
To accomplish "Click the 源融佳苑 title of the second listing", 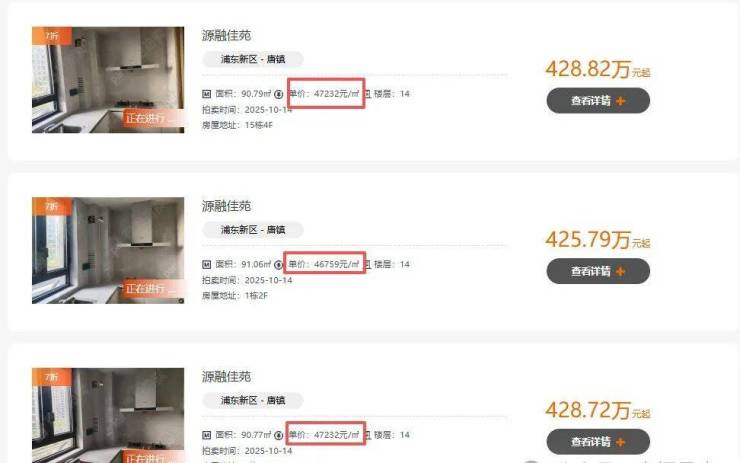I will click(227, 206).
